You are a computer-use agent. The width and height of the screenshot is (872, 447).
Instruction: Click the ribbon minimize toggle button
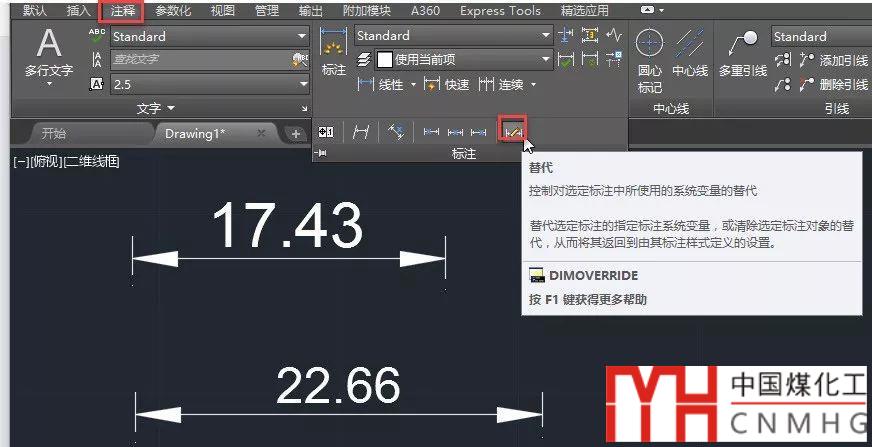[x=647, y=9]
